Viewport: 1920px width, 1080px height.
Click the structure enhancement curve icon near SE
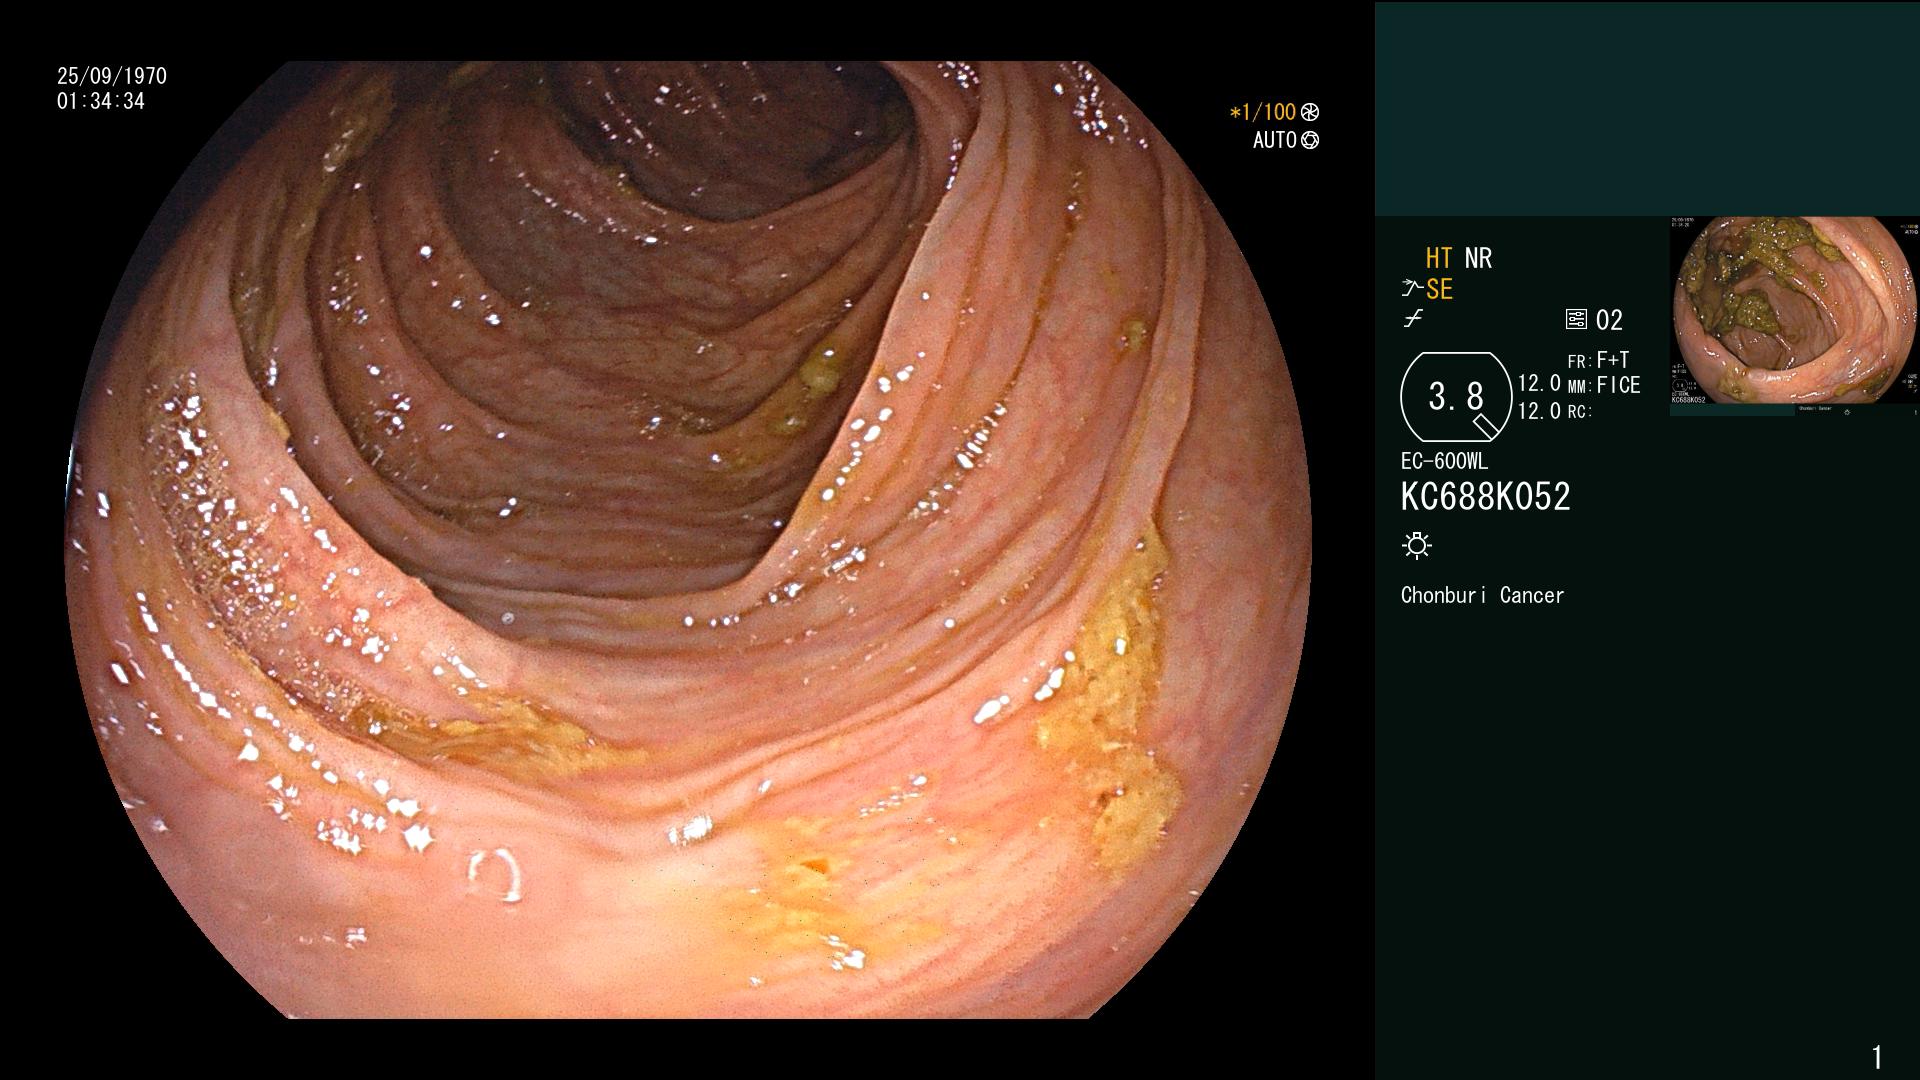(x=1412, y=289)
